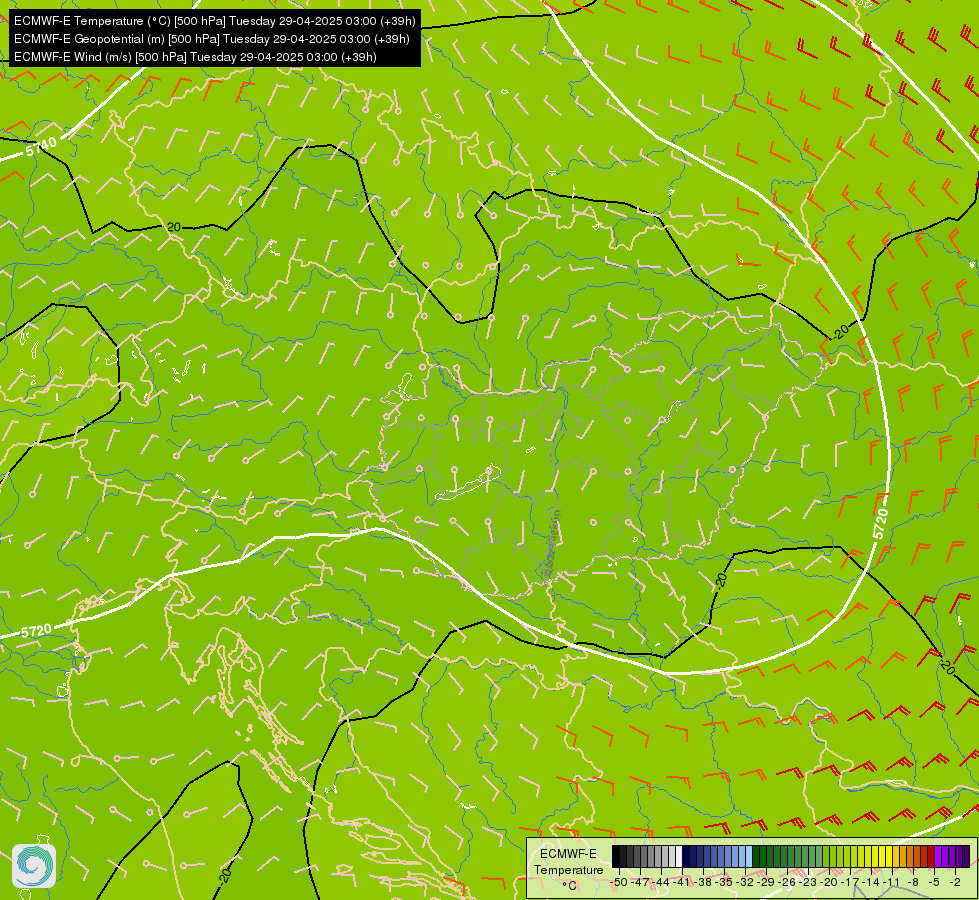The image size is (979, 900).
Task: Click the -41 value on the temperature legend
Action: [x=682, y=882]
